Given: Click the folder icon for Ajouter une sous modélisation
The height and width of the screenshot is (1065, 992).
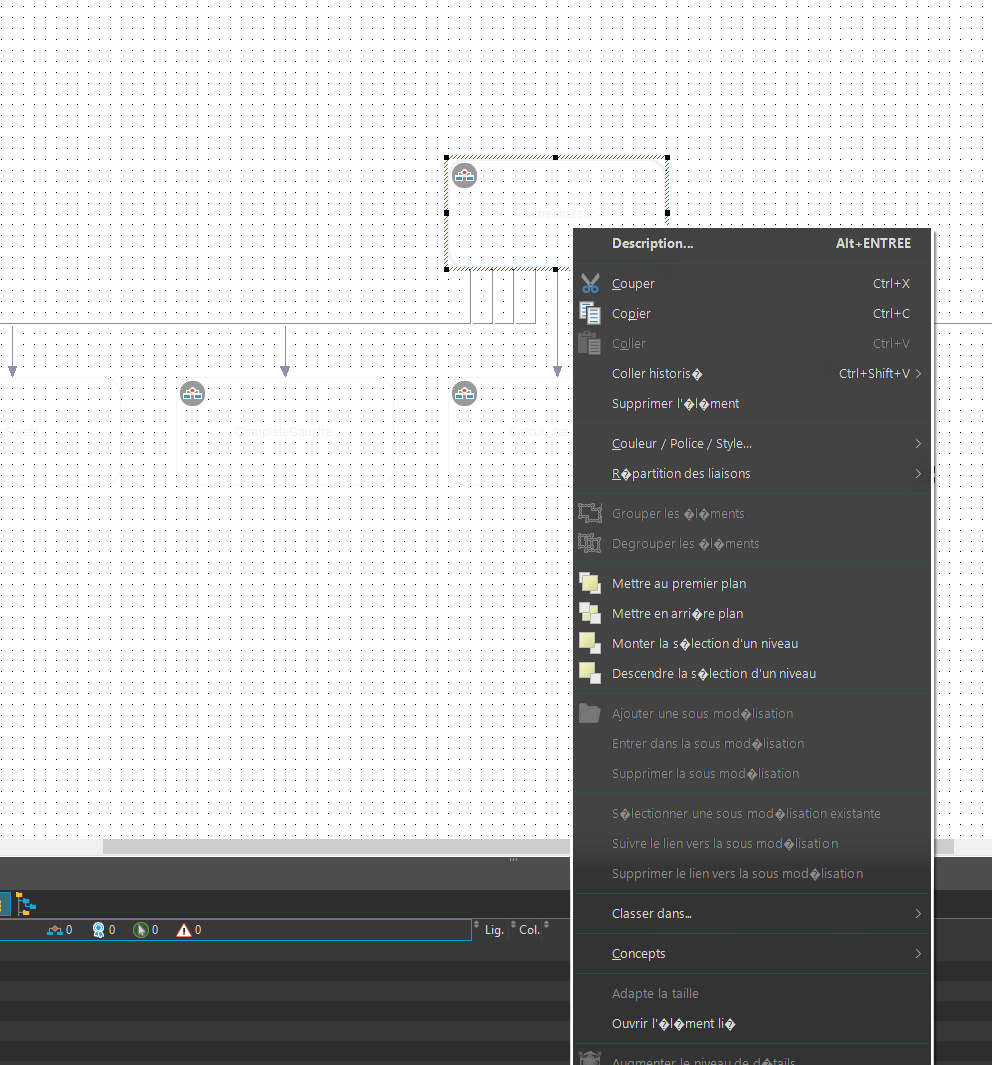Looking at the screenshot, I should click(590, 713).
